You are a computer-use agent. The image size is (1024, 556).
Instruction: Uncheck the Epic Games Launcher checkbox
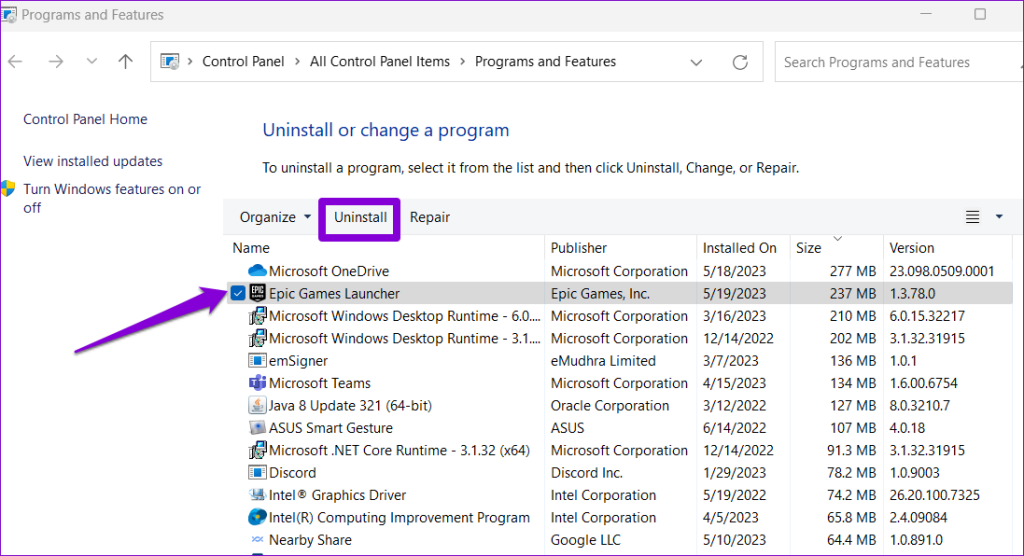click(x=238, y=293)
